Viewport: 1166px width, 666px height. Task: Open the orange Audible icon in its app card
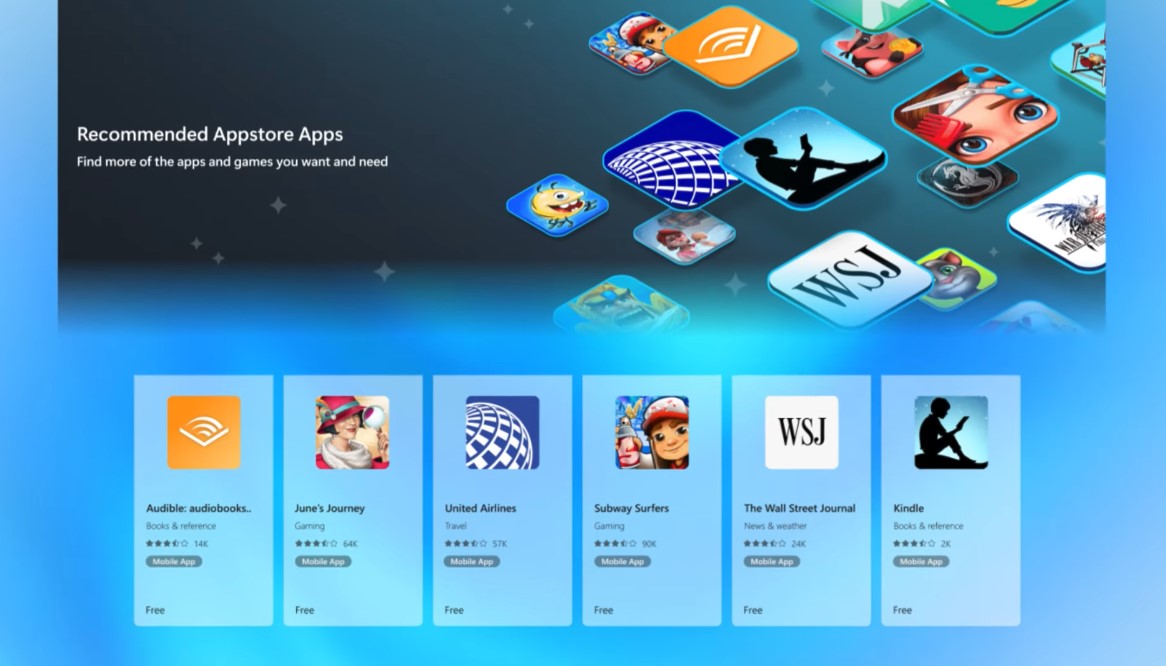coord(204,433)
